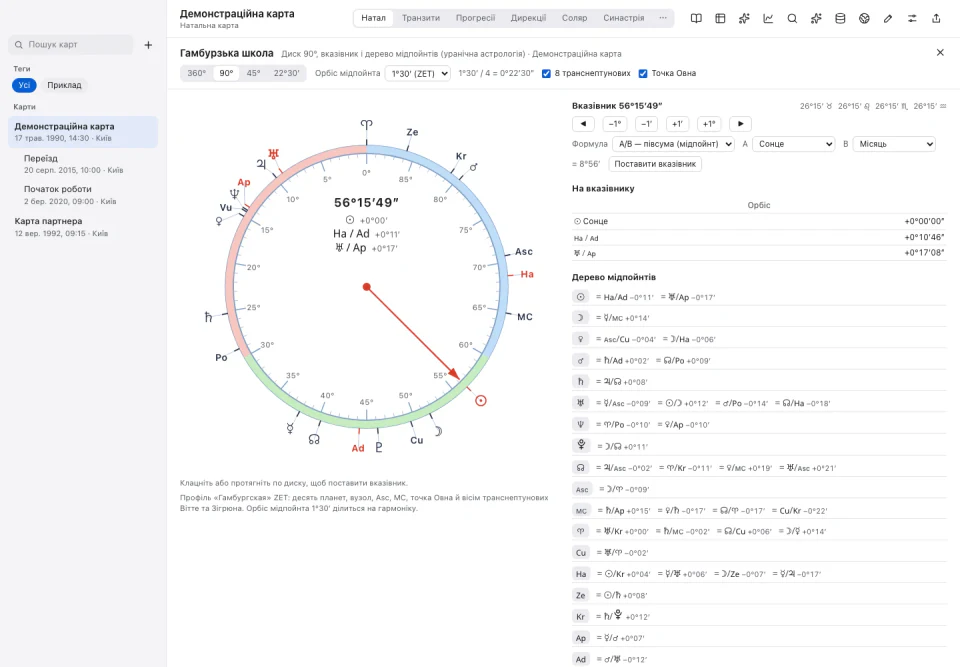Switch to the Синастрія tab
This screenshot has width=960, height=667.
coord(623,18)
